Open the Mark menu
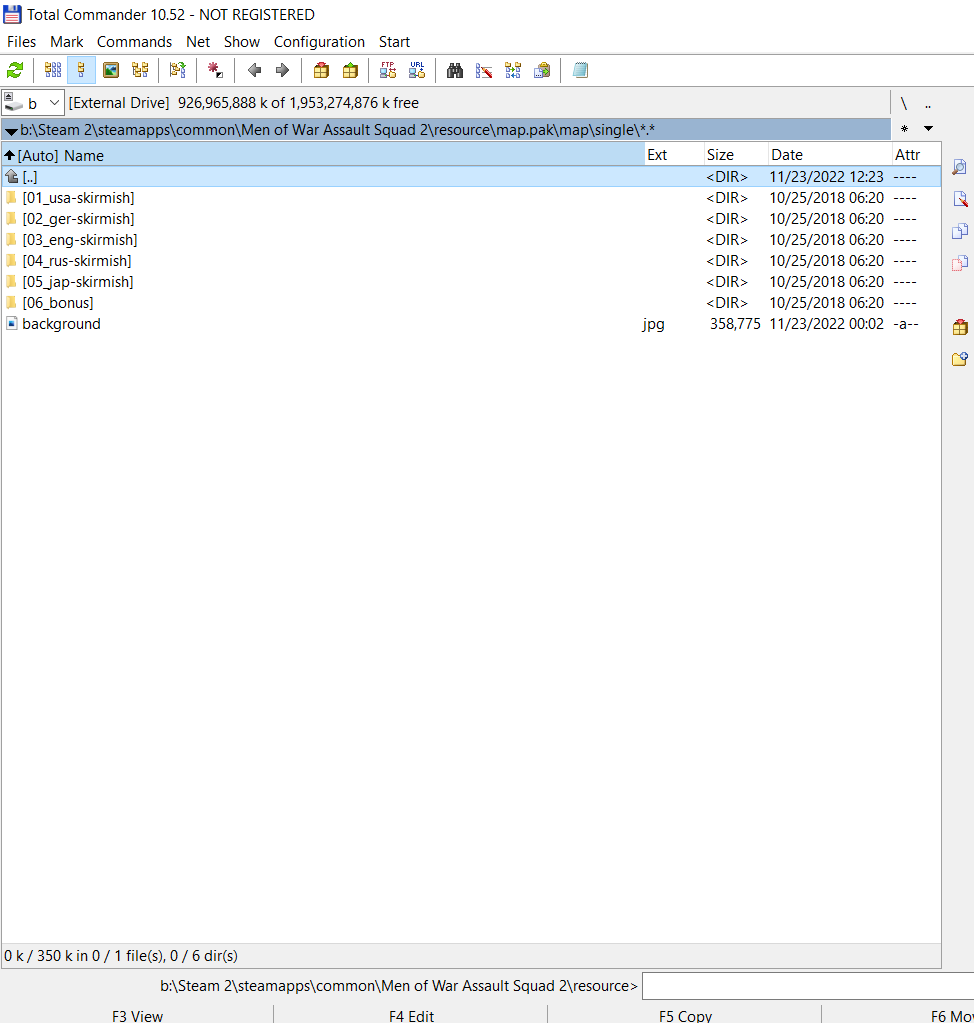The image size is (974, 1023). pos(67,42)
